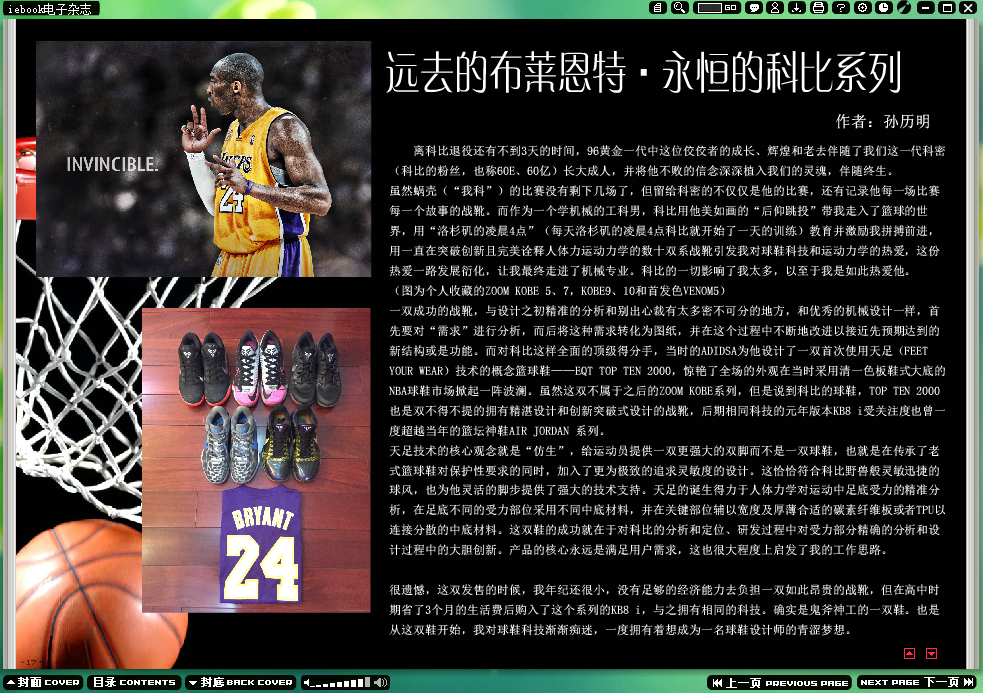The image size is (983, 693).
Task: Click the title 远去的布莱恩特·永恒的科比系列
Action: click(x=644, y=73)
